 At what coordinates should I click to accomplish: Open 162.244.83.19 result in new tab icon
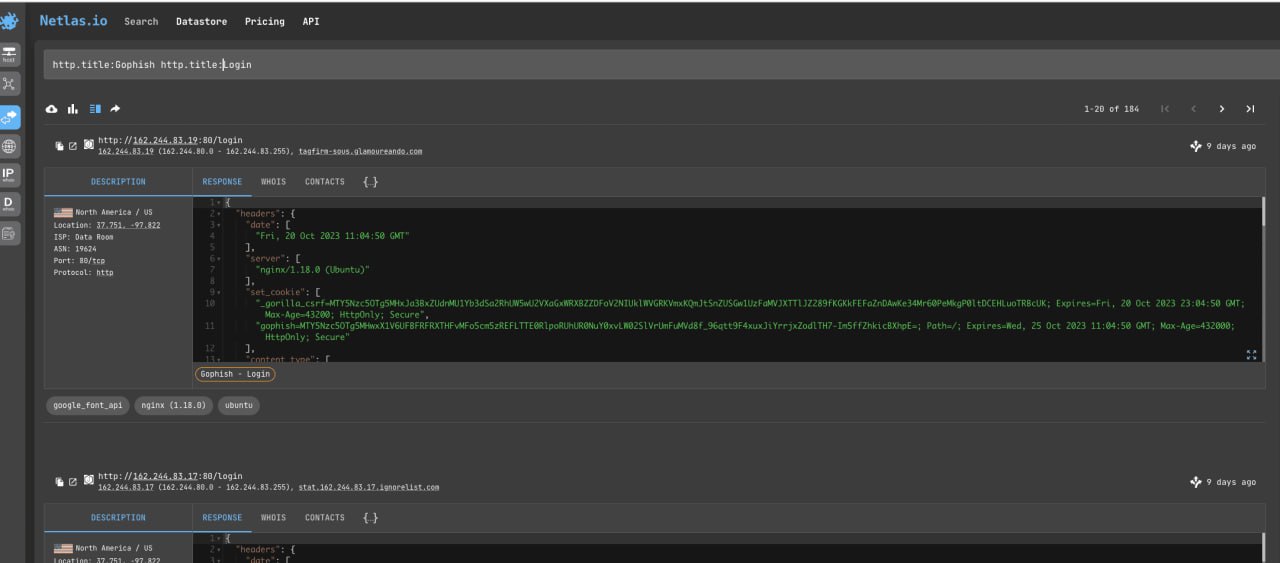[x=73, y=146]
